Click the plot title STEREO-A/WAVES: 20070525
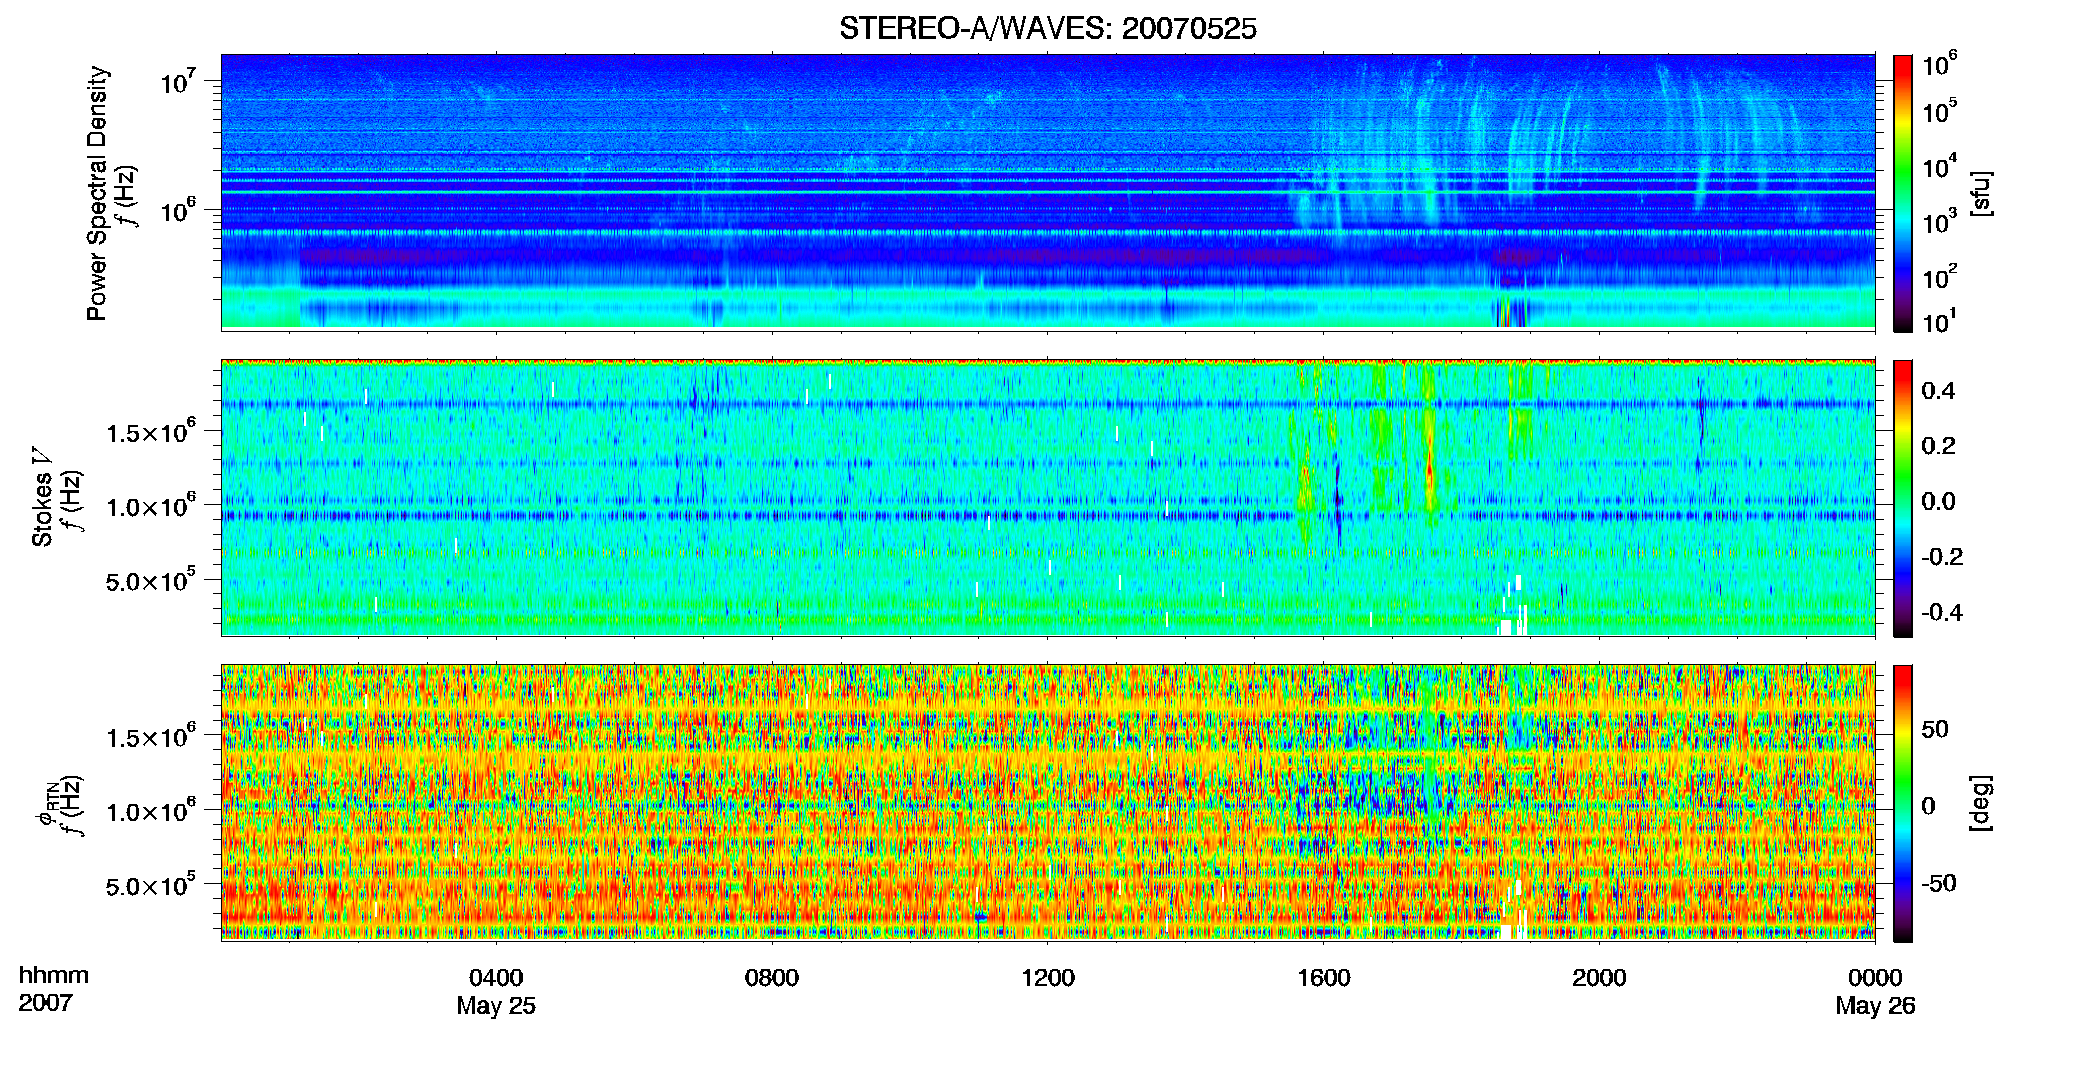The height and width of the screenshot is (1080, 2096). (x=1047, y=29)
